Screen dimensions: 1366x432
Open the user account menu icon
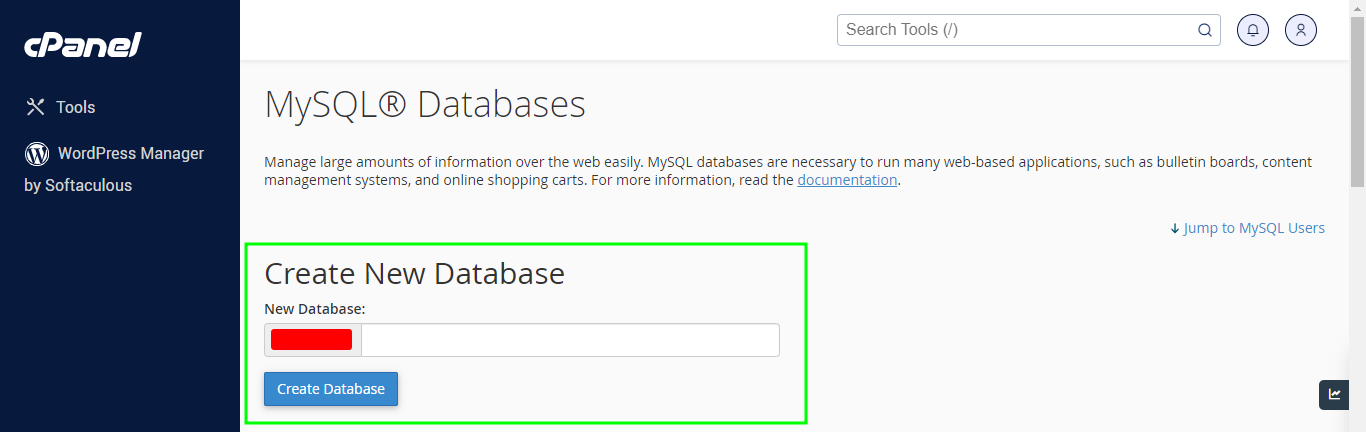point(1301,30)
